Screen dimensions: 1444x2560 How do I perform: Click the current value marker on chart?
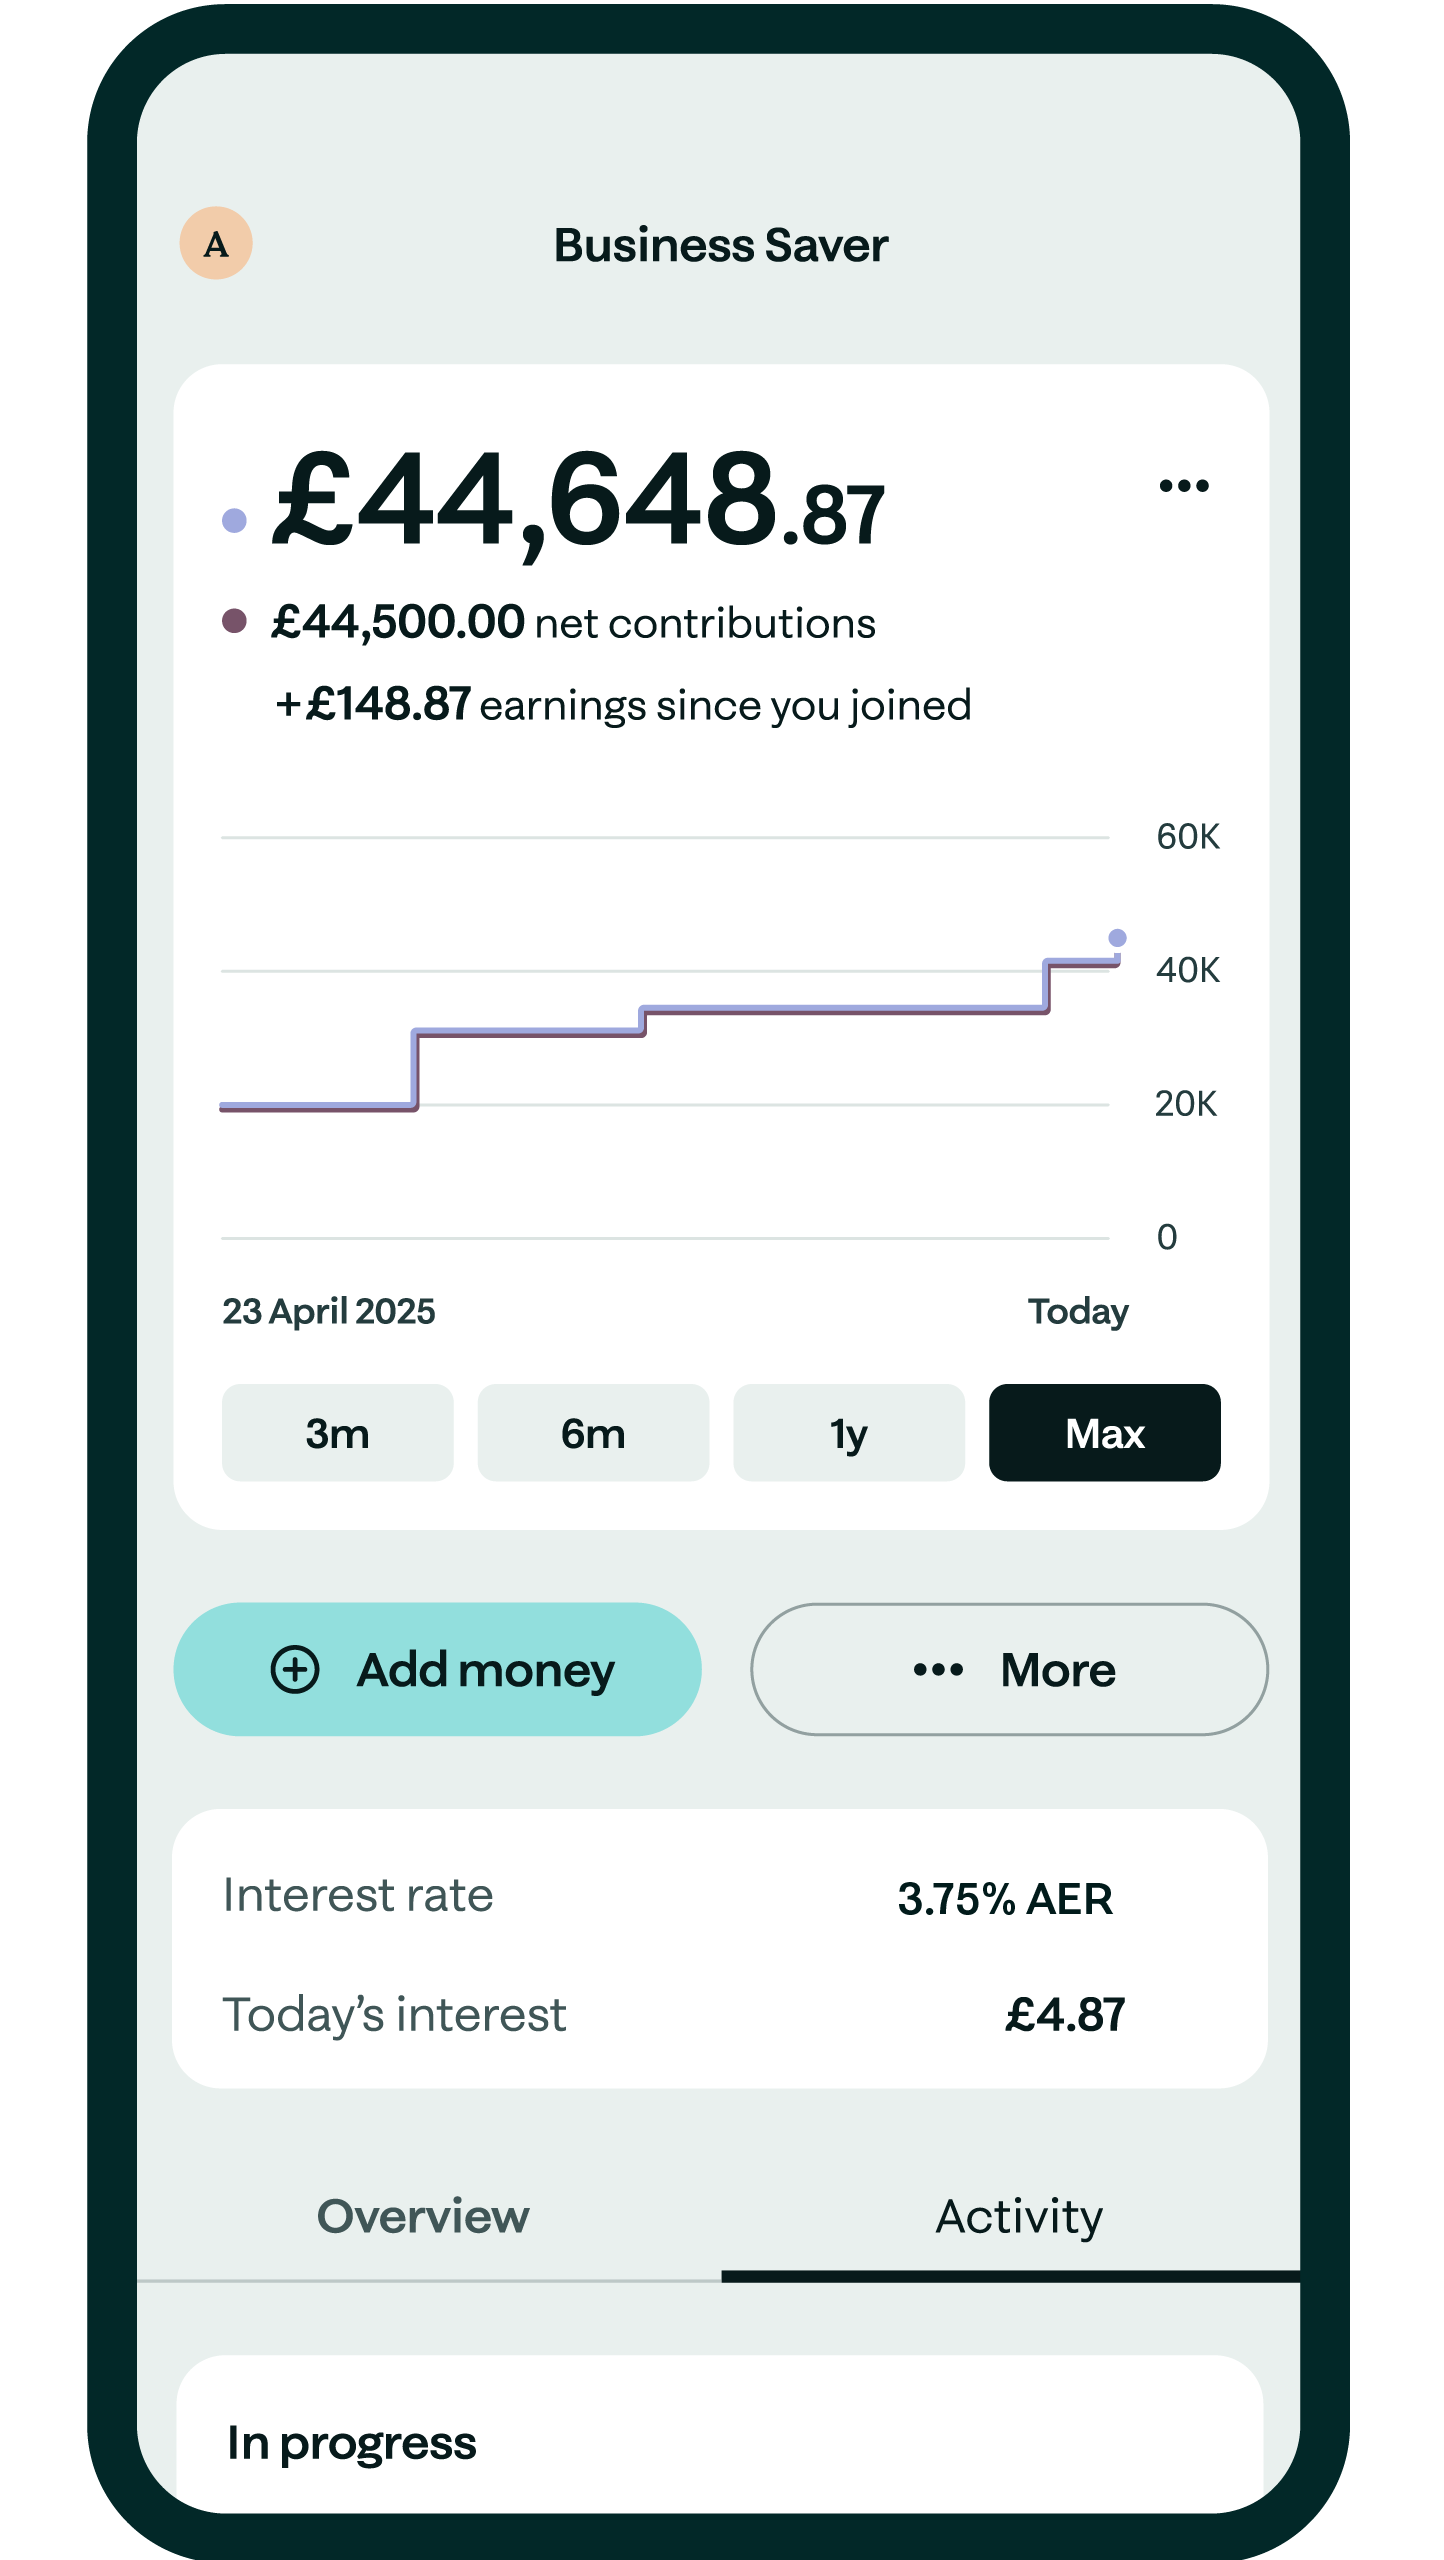pos(1117,938)
